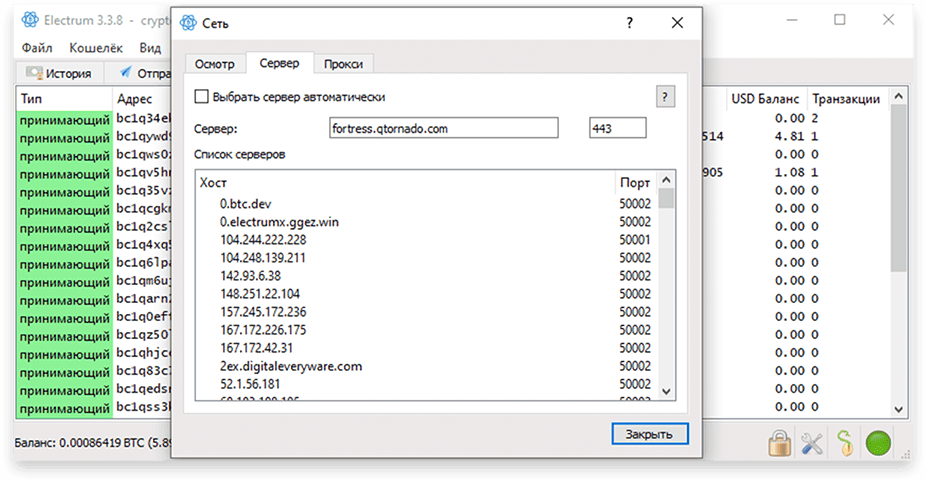Click the question mark in dialog title bar
This screenshot has height=481, width=926.
[x=630, y=23]
